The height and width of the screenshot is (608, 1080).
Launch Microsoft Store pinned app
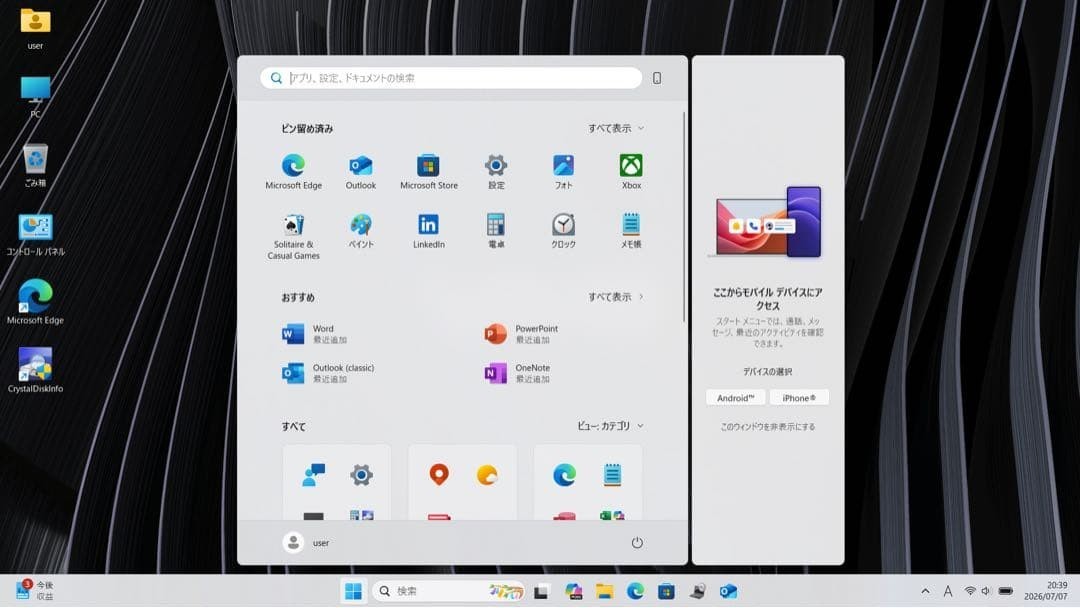tap(428, 171)
